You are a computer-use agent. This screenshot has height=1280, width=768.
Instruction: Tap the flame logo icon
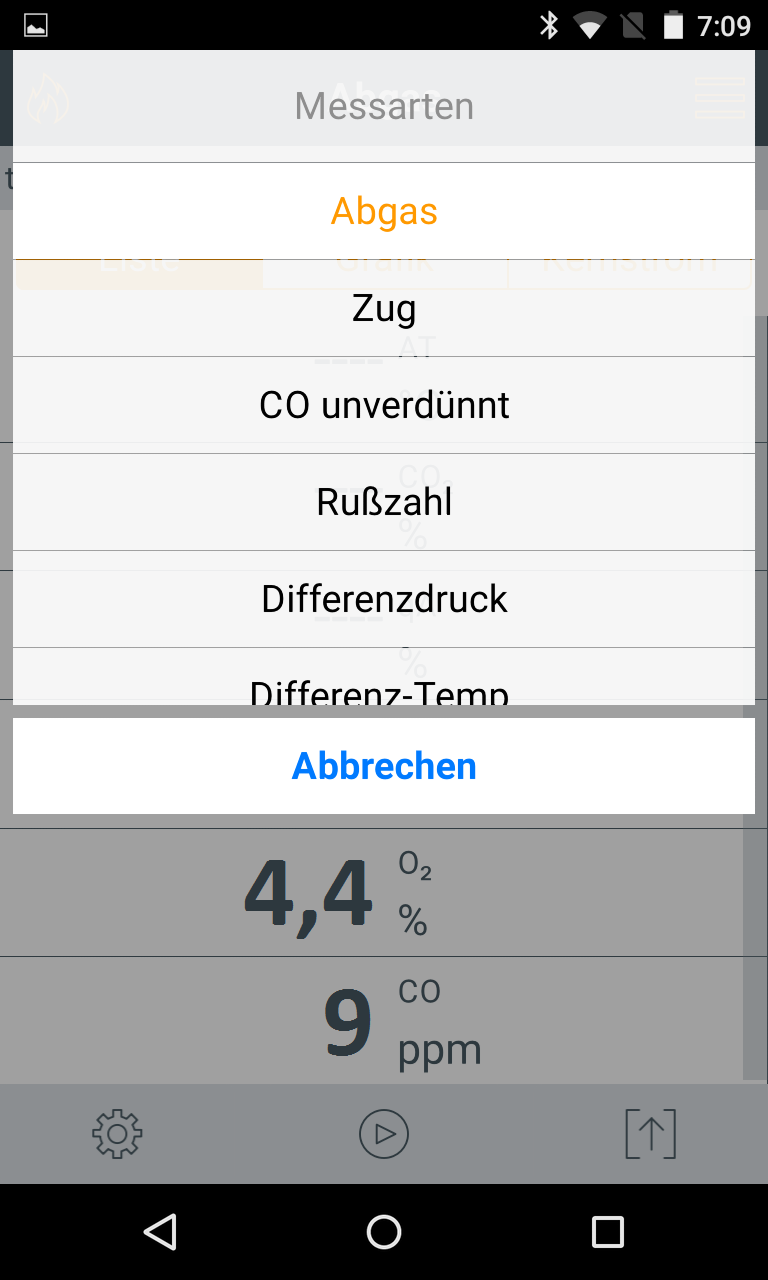tap(47, 99)
